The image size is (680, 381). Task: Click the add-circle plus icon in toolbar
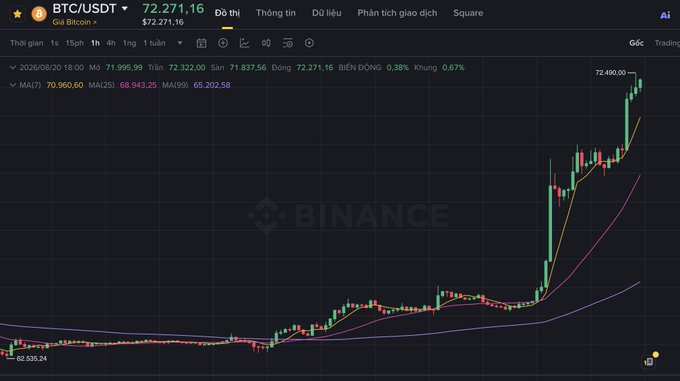(x=223, y=42)
